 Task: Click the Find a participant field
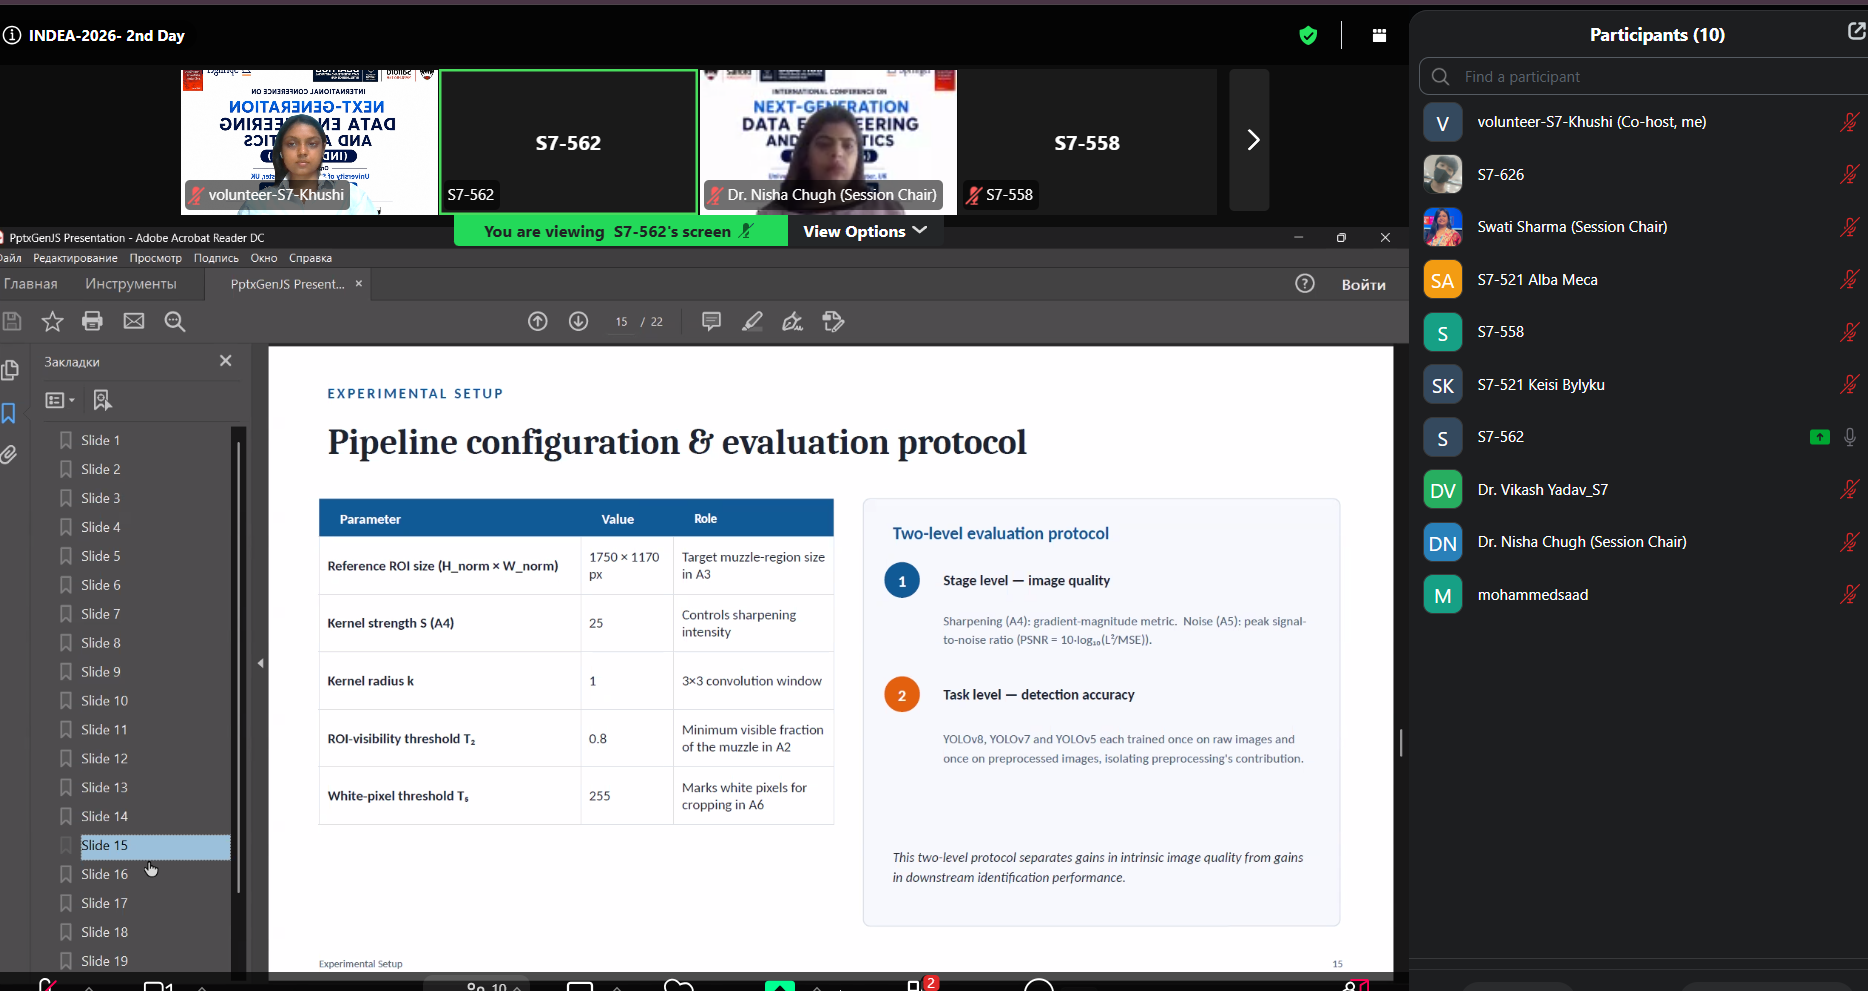pyautogui.click(x=1644, y=77)
